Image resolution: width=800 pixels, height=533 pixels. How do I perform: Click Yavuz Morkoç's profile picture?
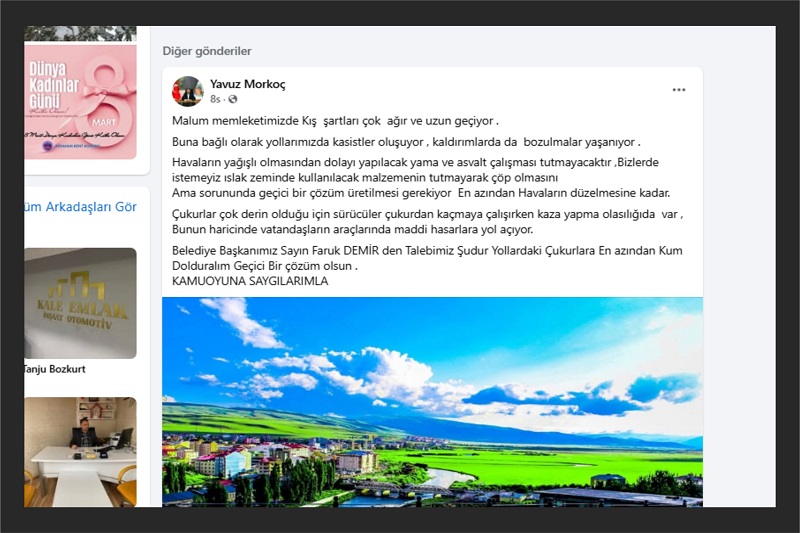tap(187, 91)
